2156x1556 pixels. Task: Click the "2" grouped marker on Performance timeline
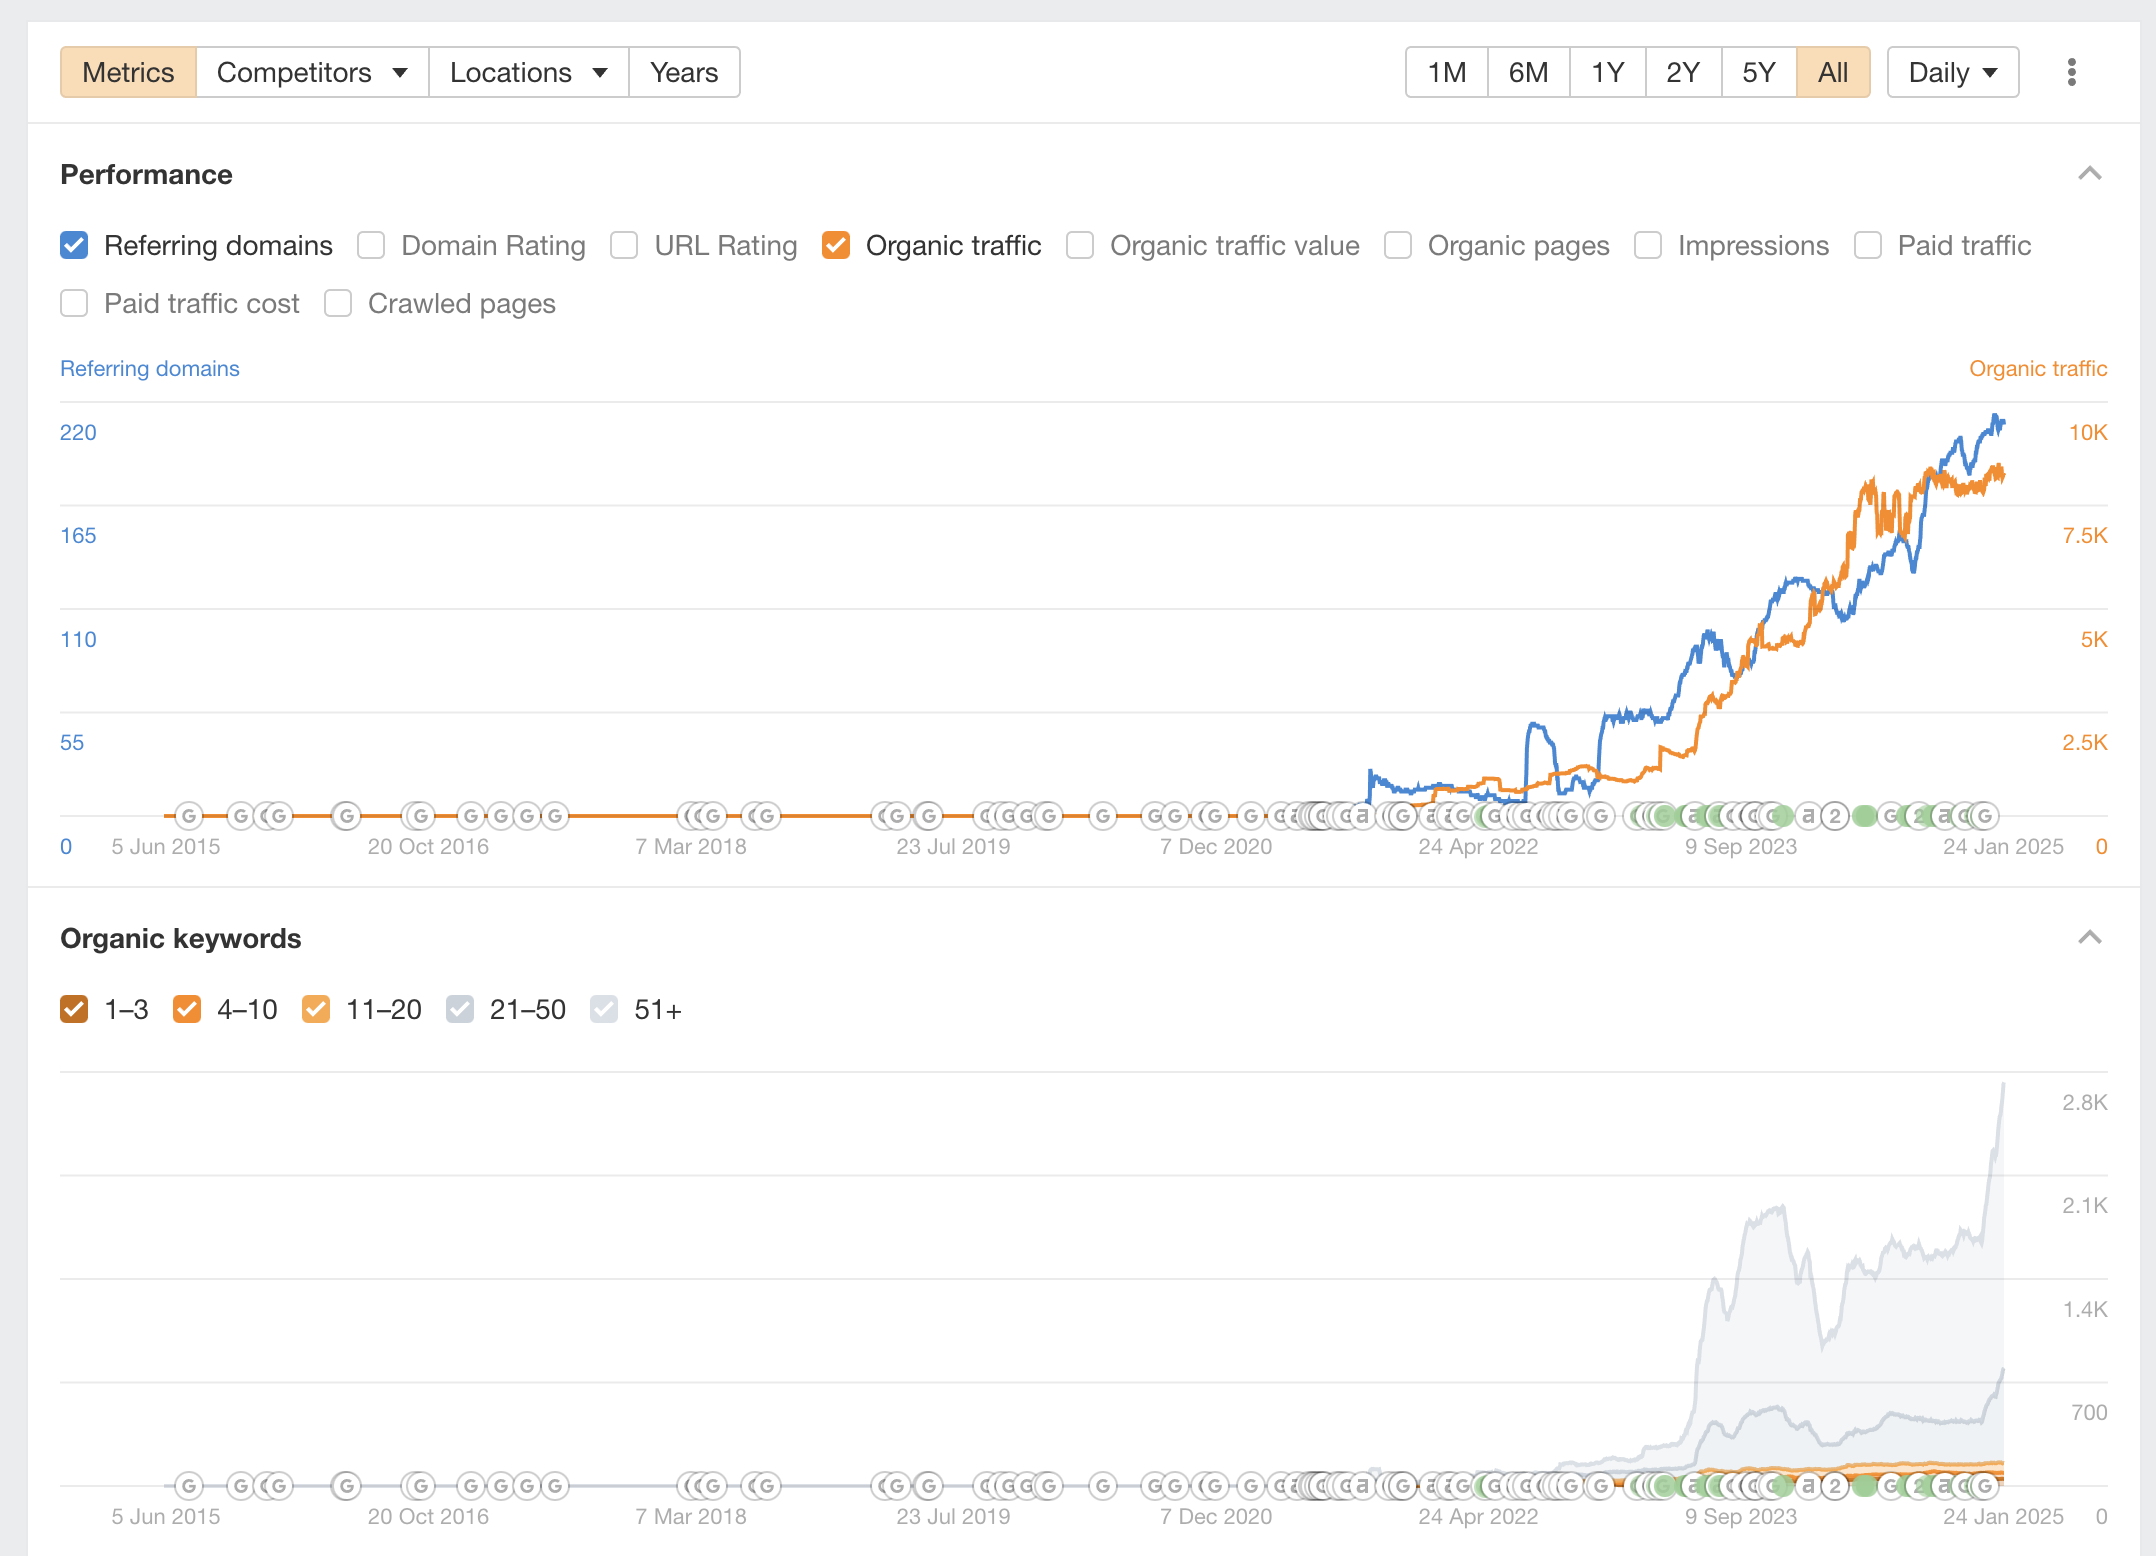(1834, 816)
